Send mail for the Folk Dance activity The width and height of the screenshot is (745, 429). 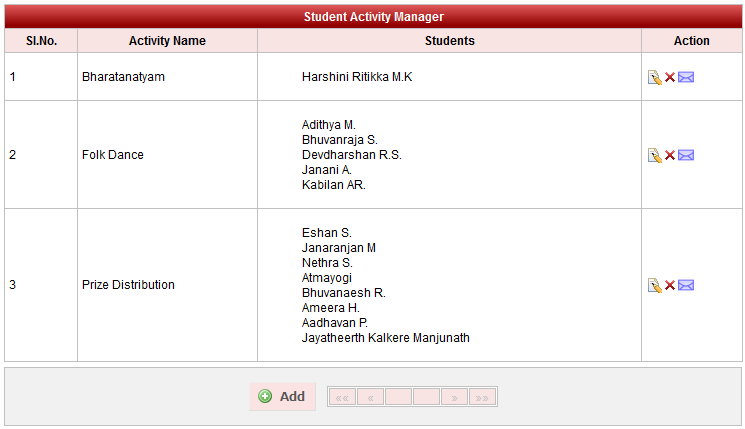pyautogui.click(x=686, y=155)
